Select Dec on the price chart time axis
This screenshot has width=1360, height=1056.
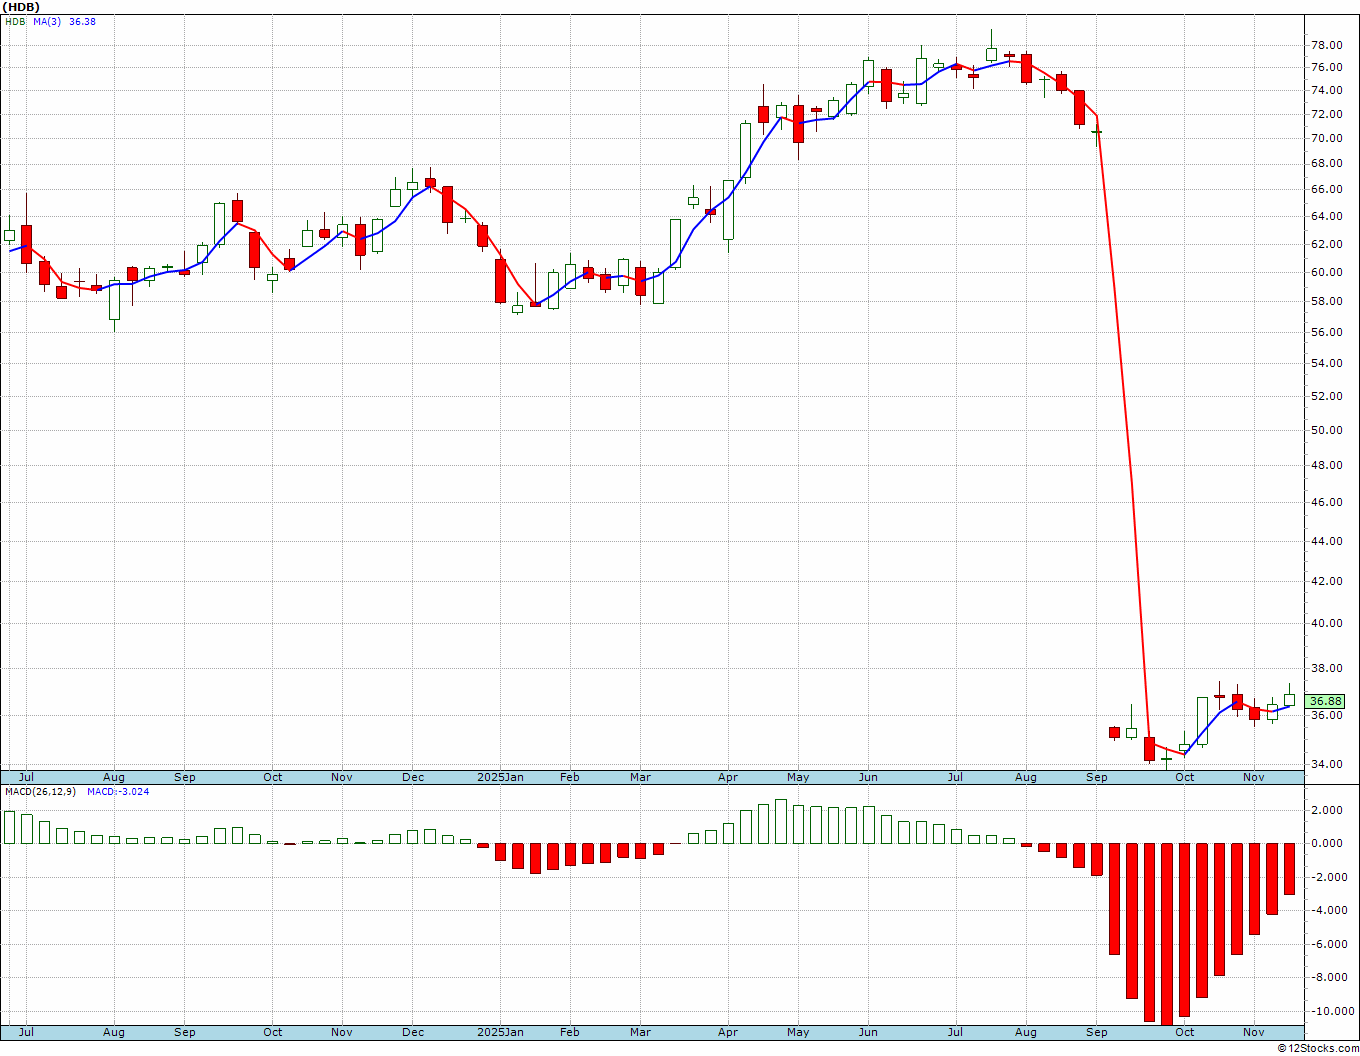tap(414, 777)
